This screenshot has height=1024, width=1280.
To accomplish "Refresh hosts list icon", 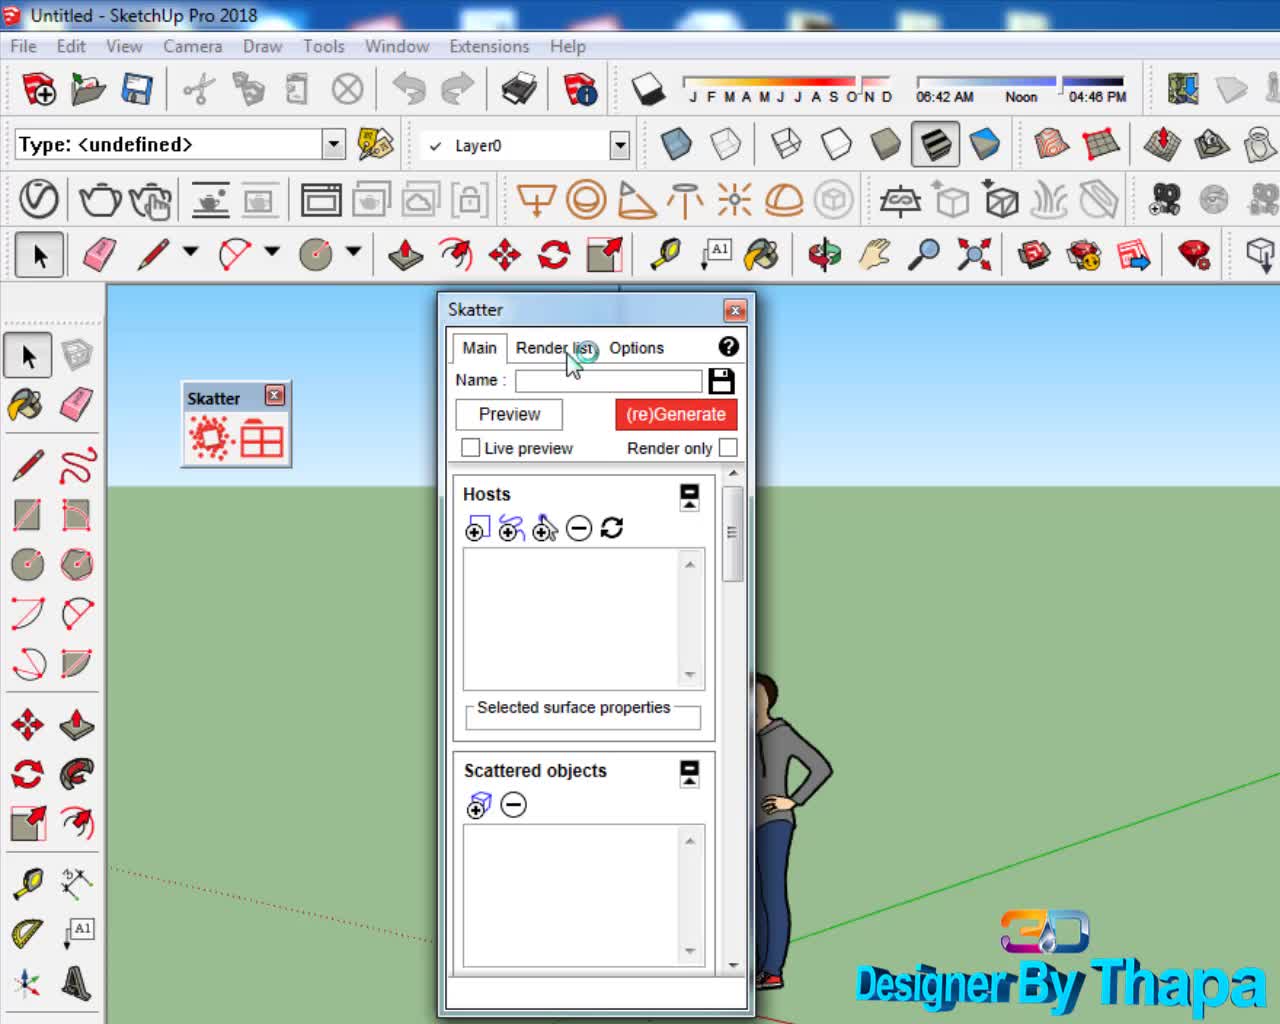I will point(612,528).
